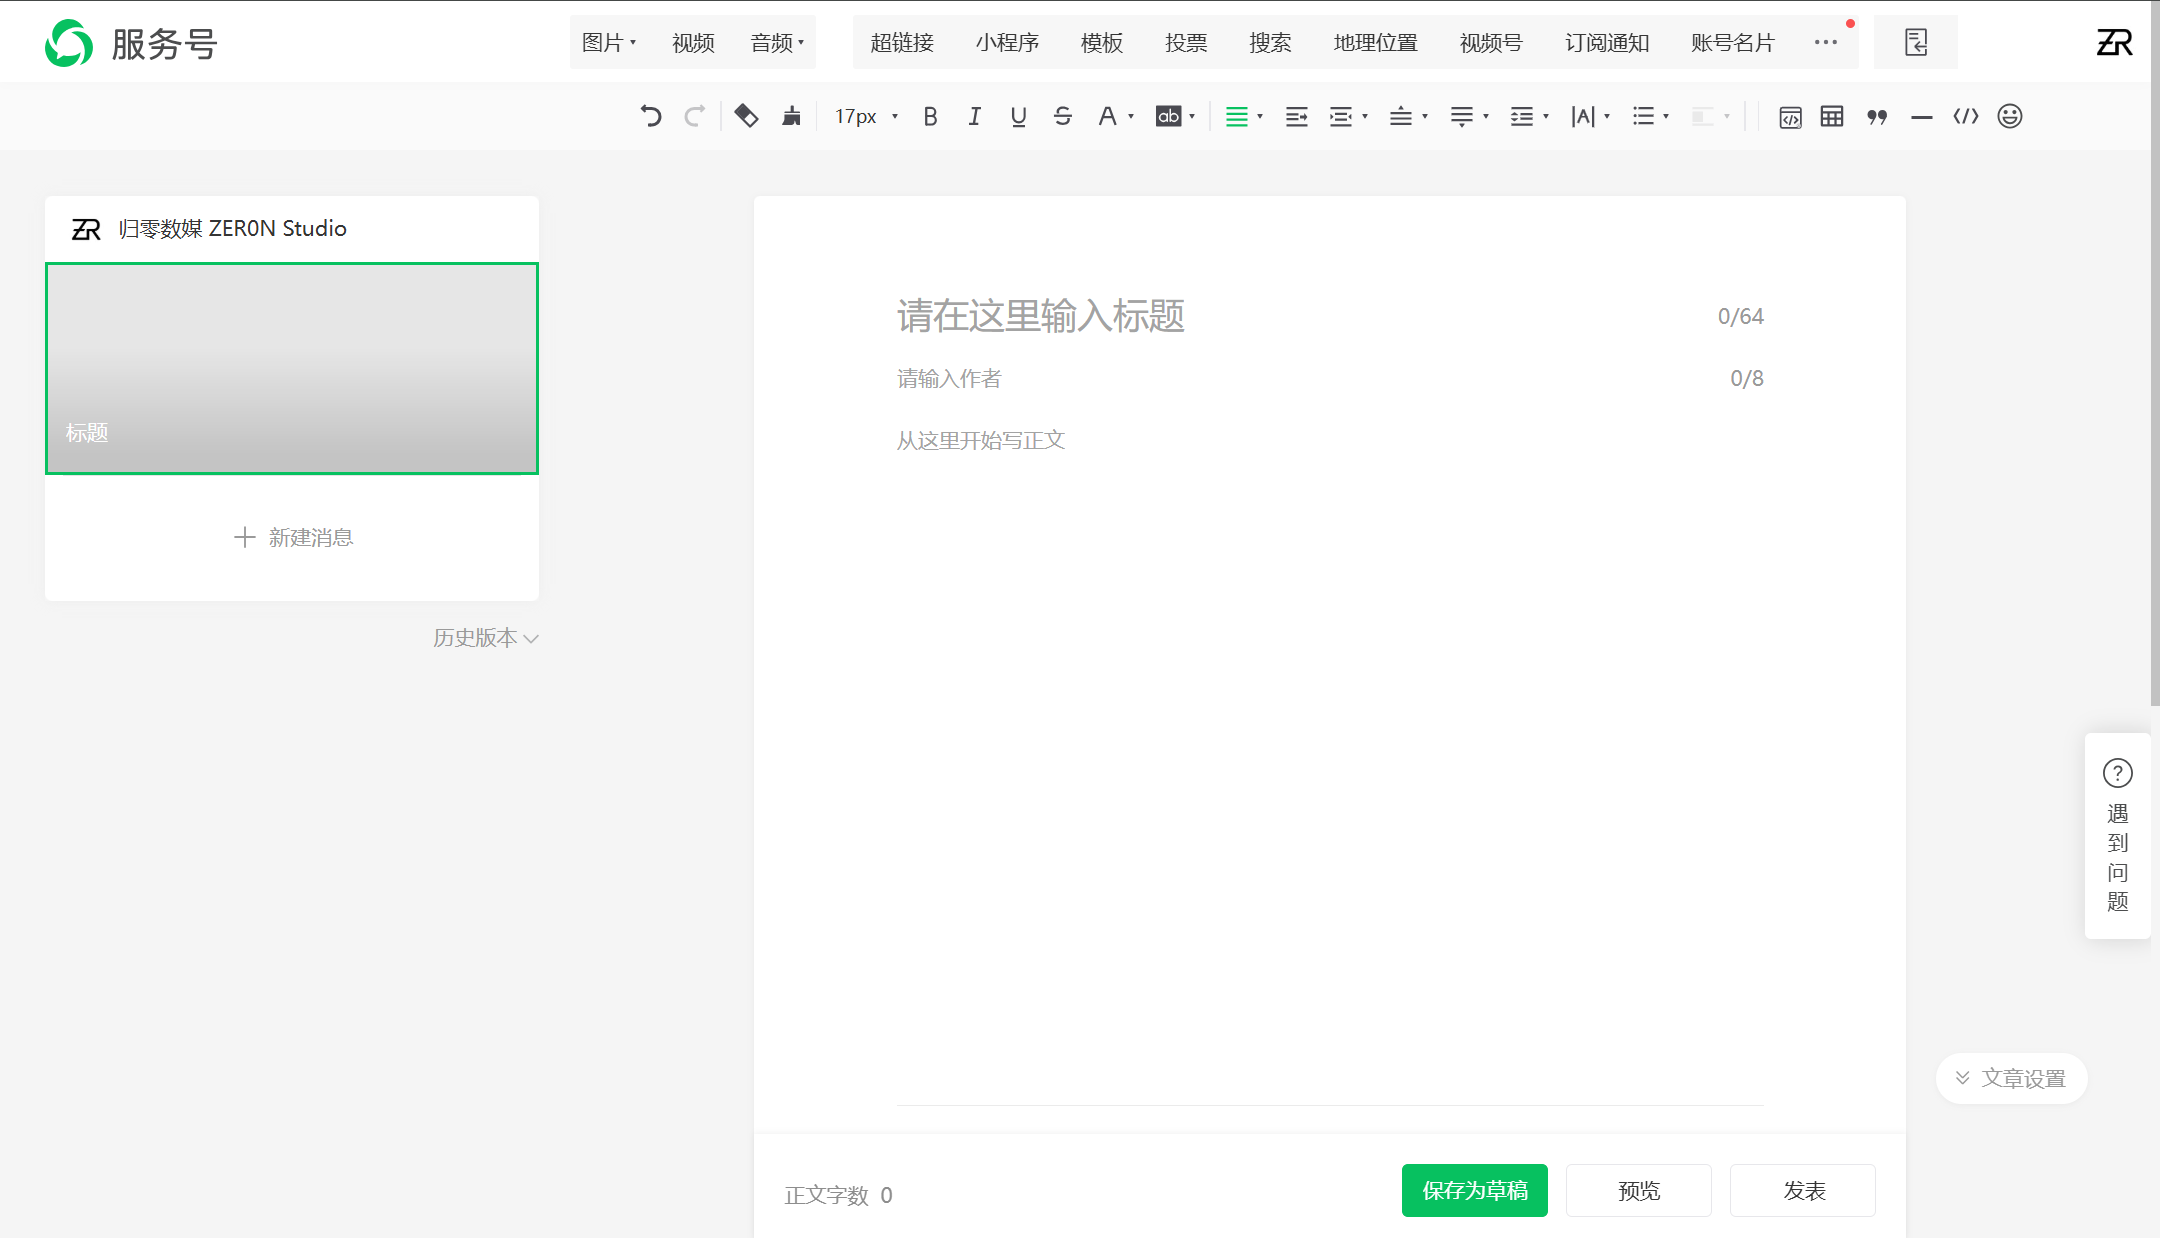Open the 图片 image dropdown menu
Image resolution: width=2160 pixels, height=1238 pixels.
(609, 43)
